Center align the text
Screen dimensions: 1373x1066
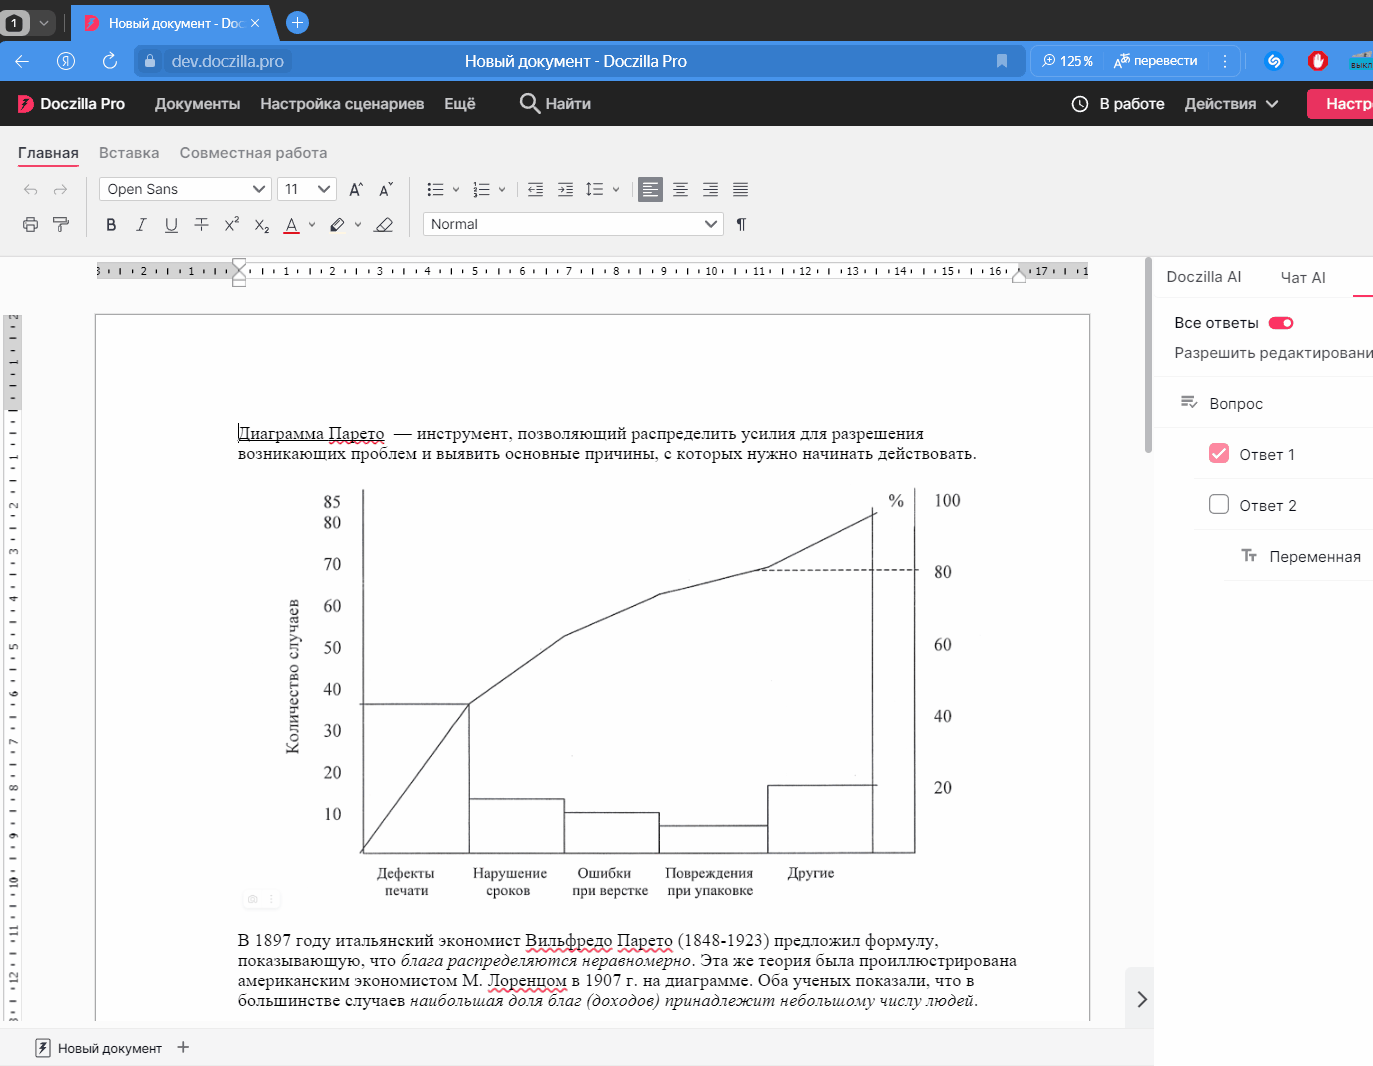[x=680, y=190]
